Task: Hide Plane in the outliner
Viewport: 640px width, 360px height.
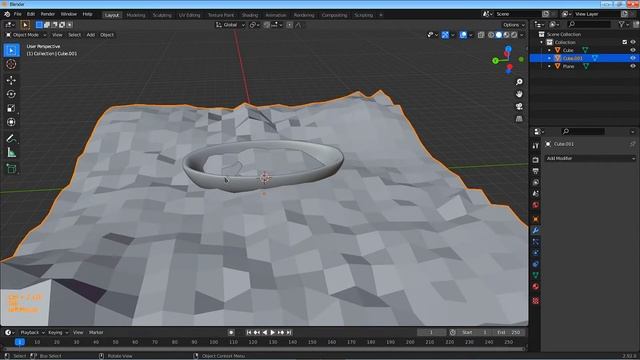Action: coord(633,67)
